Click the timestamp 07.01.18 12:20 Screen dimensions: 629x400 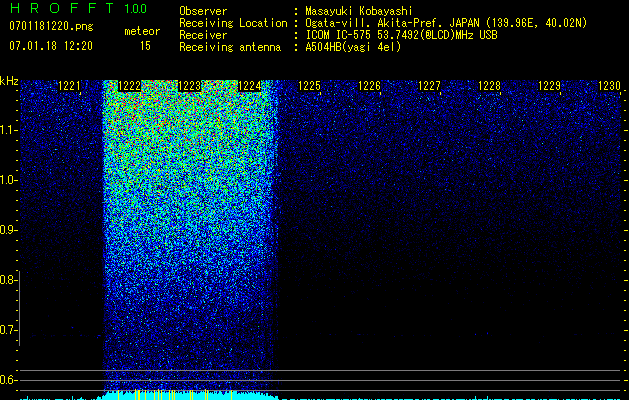point(51,46)
